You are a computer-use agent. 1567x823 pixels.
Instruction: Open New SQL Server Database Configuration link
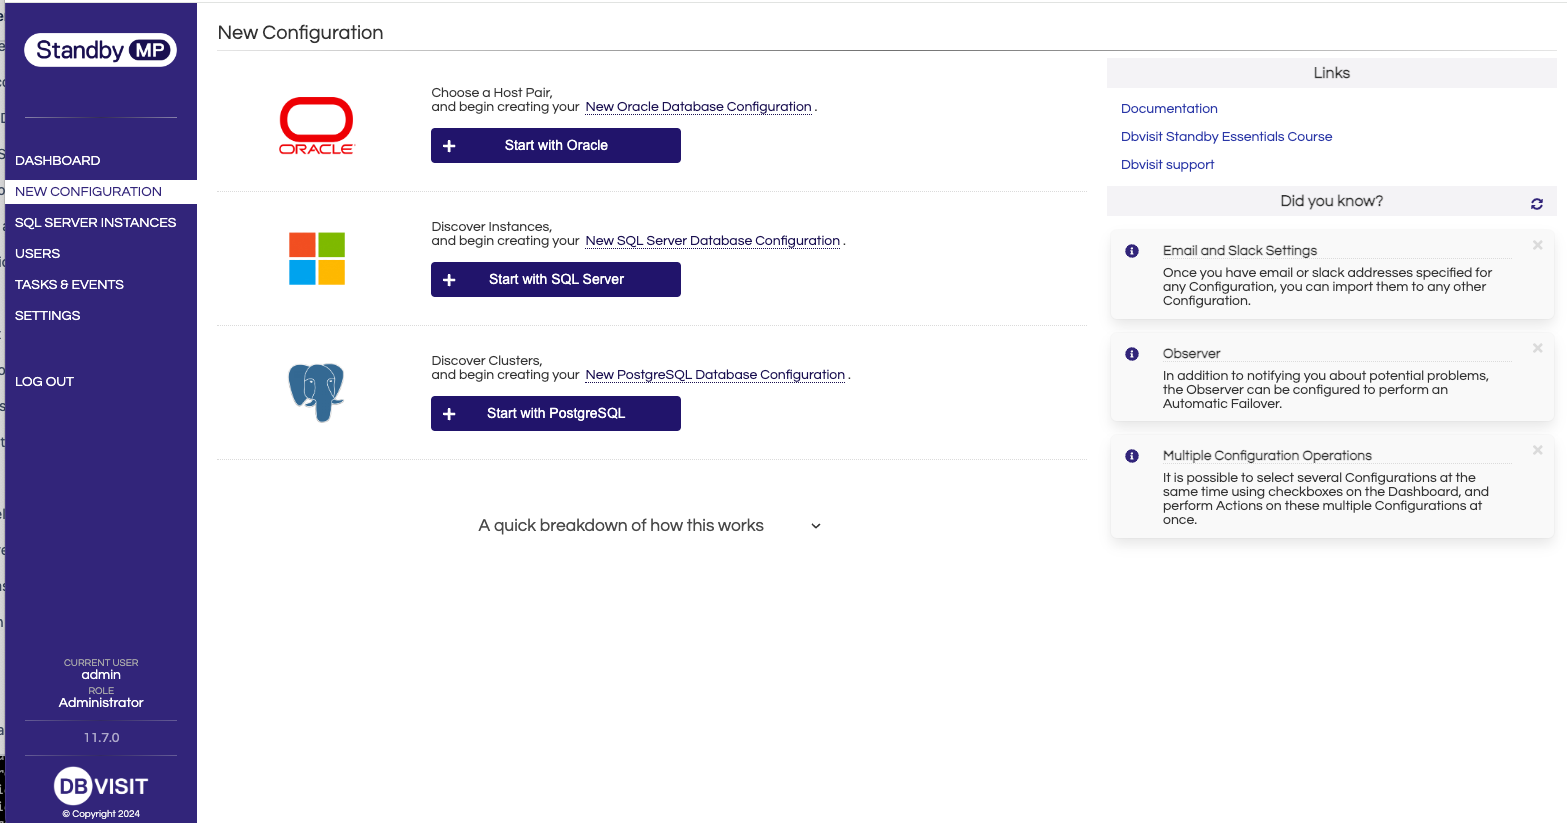click(x=712, y=241)
